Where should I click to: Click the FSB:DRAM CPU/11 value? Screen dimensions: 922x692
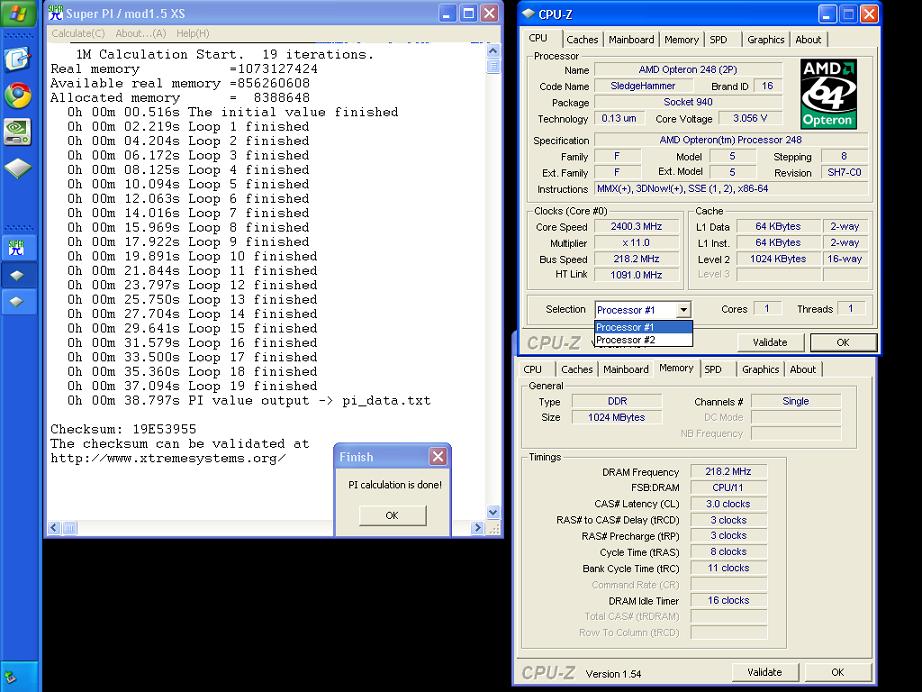pos(728,487)
